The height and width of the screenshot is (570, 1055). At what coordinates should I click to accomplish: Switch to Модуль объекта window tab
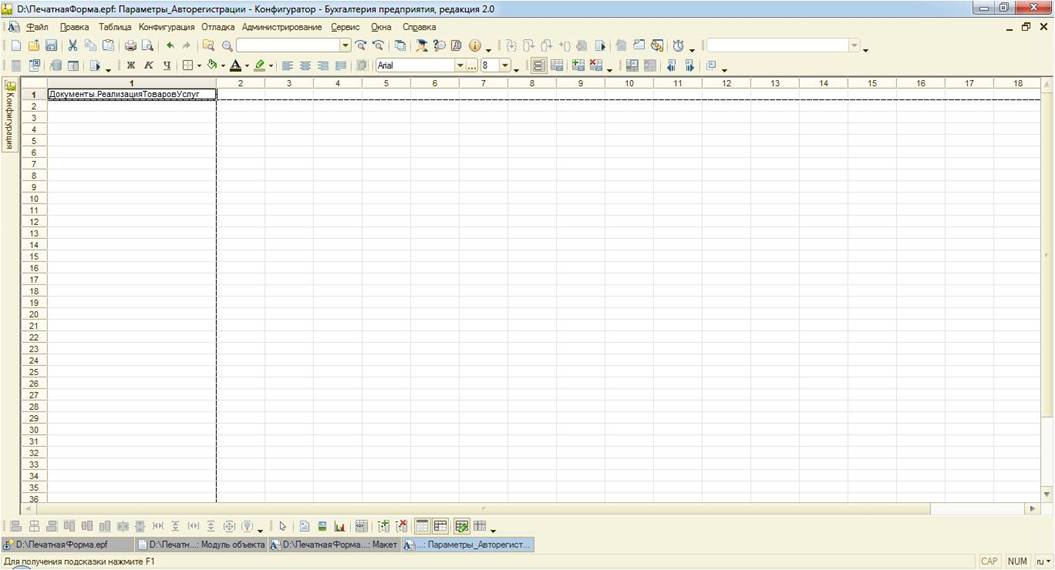point(201,544)
